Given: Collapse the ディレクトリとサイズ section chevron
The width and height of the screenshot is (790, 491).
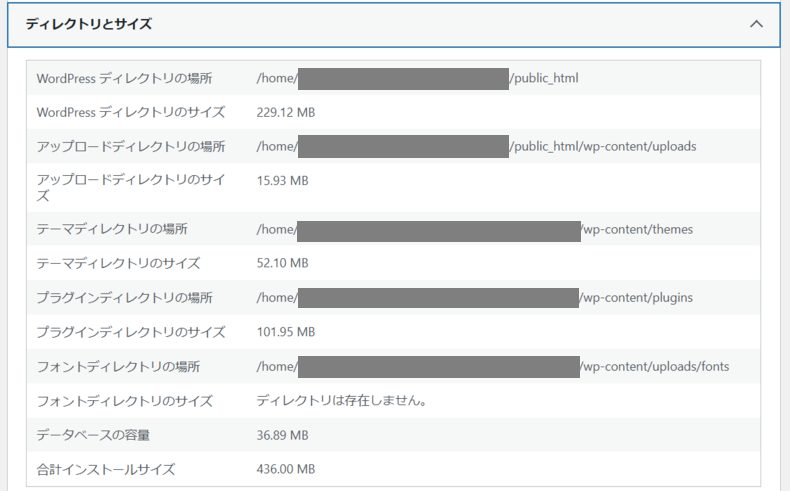Looking at the screenshot, I should point(756,24).
